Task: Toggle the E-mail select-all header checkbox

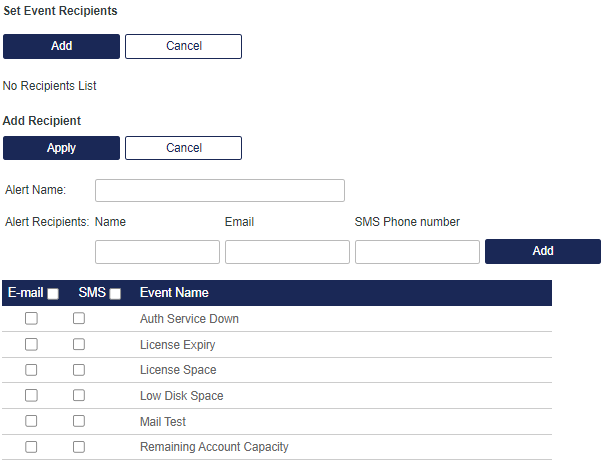Action: point(53,294)
